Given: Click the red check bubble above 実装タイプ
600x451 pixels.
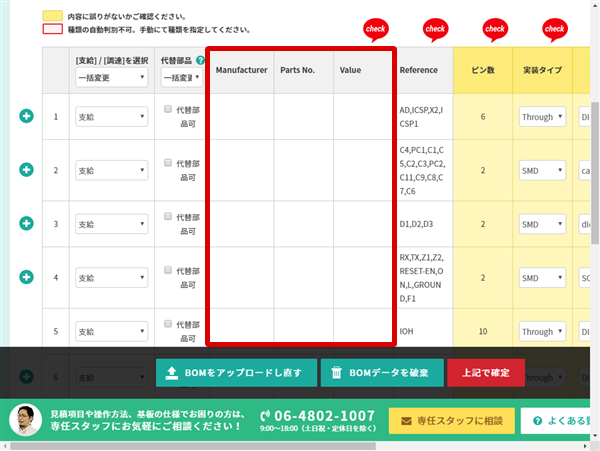Looking at the screenshot, I should pos(554,29).
